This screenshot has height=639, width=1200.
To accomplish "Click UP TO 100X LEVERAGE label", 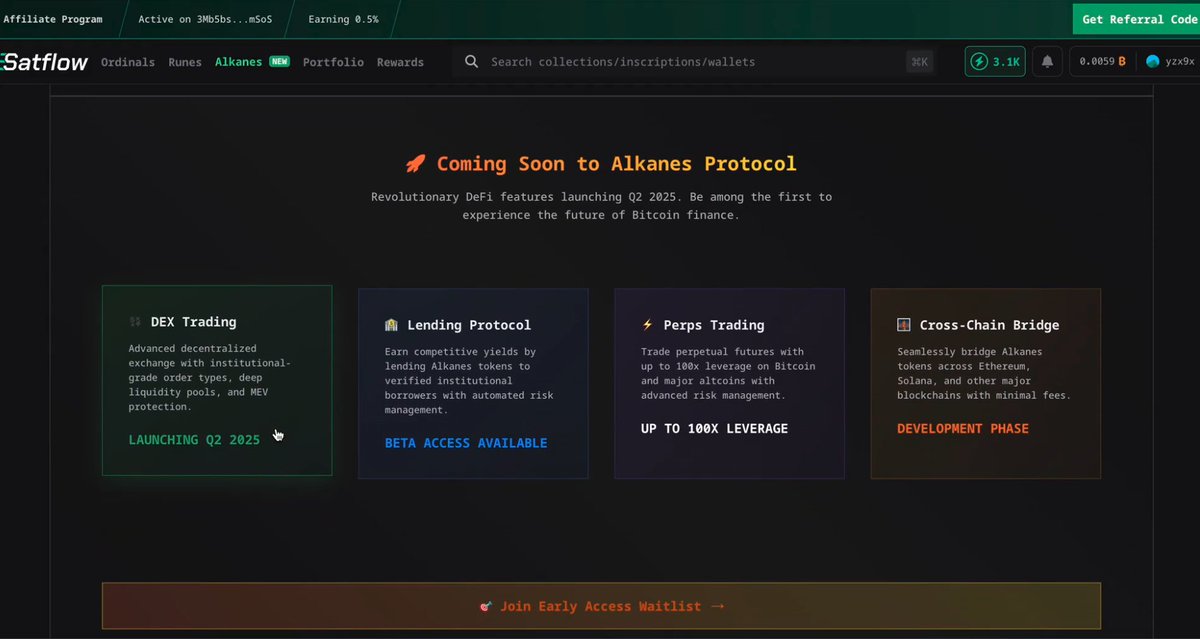I will tap(714, 428).
